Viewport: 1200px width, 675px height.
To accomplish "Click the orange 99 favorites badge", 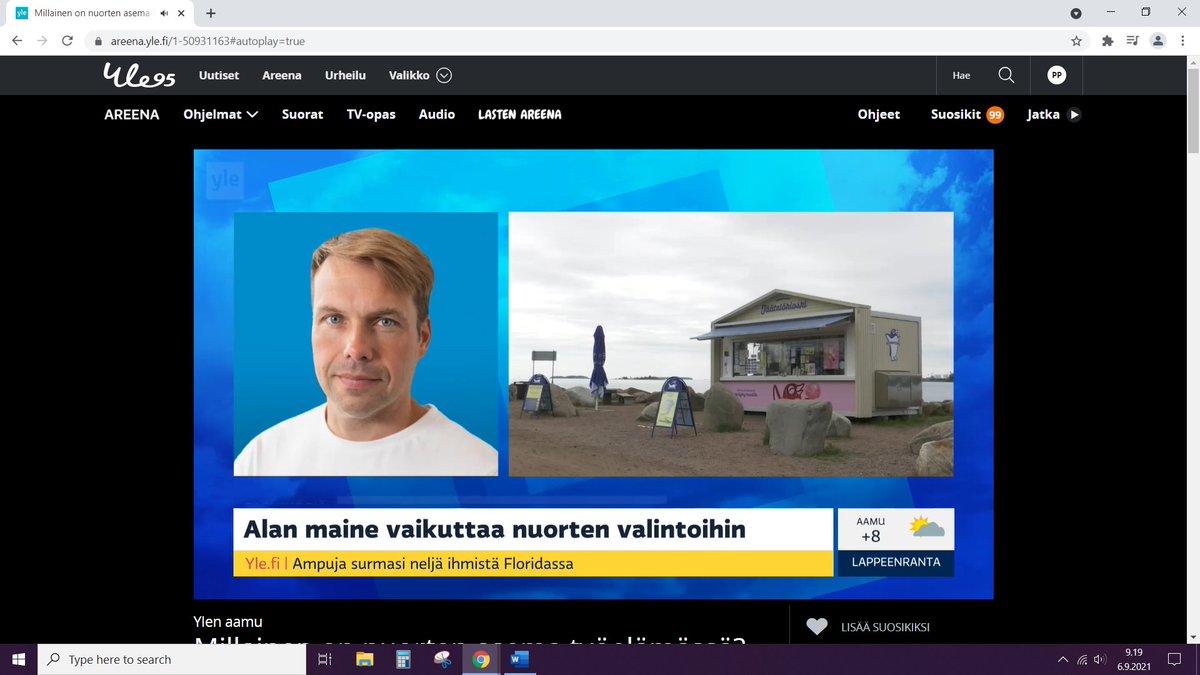I will pos(995,115).
